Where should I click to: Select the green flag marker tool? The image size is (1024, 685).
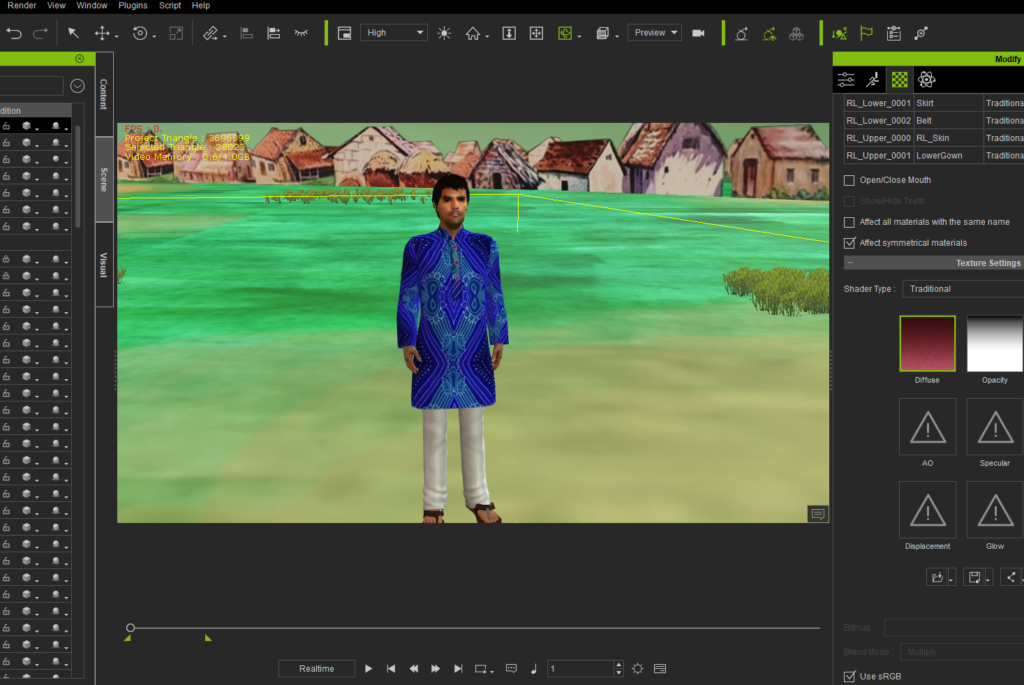(x=866, y=33)
